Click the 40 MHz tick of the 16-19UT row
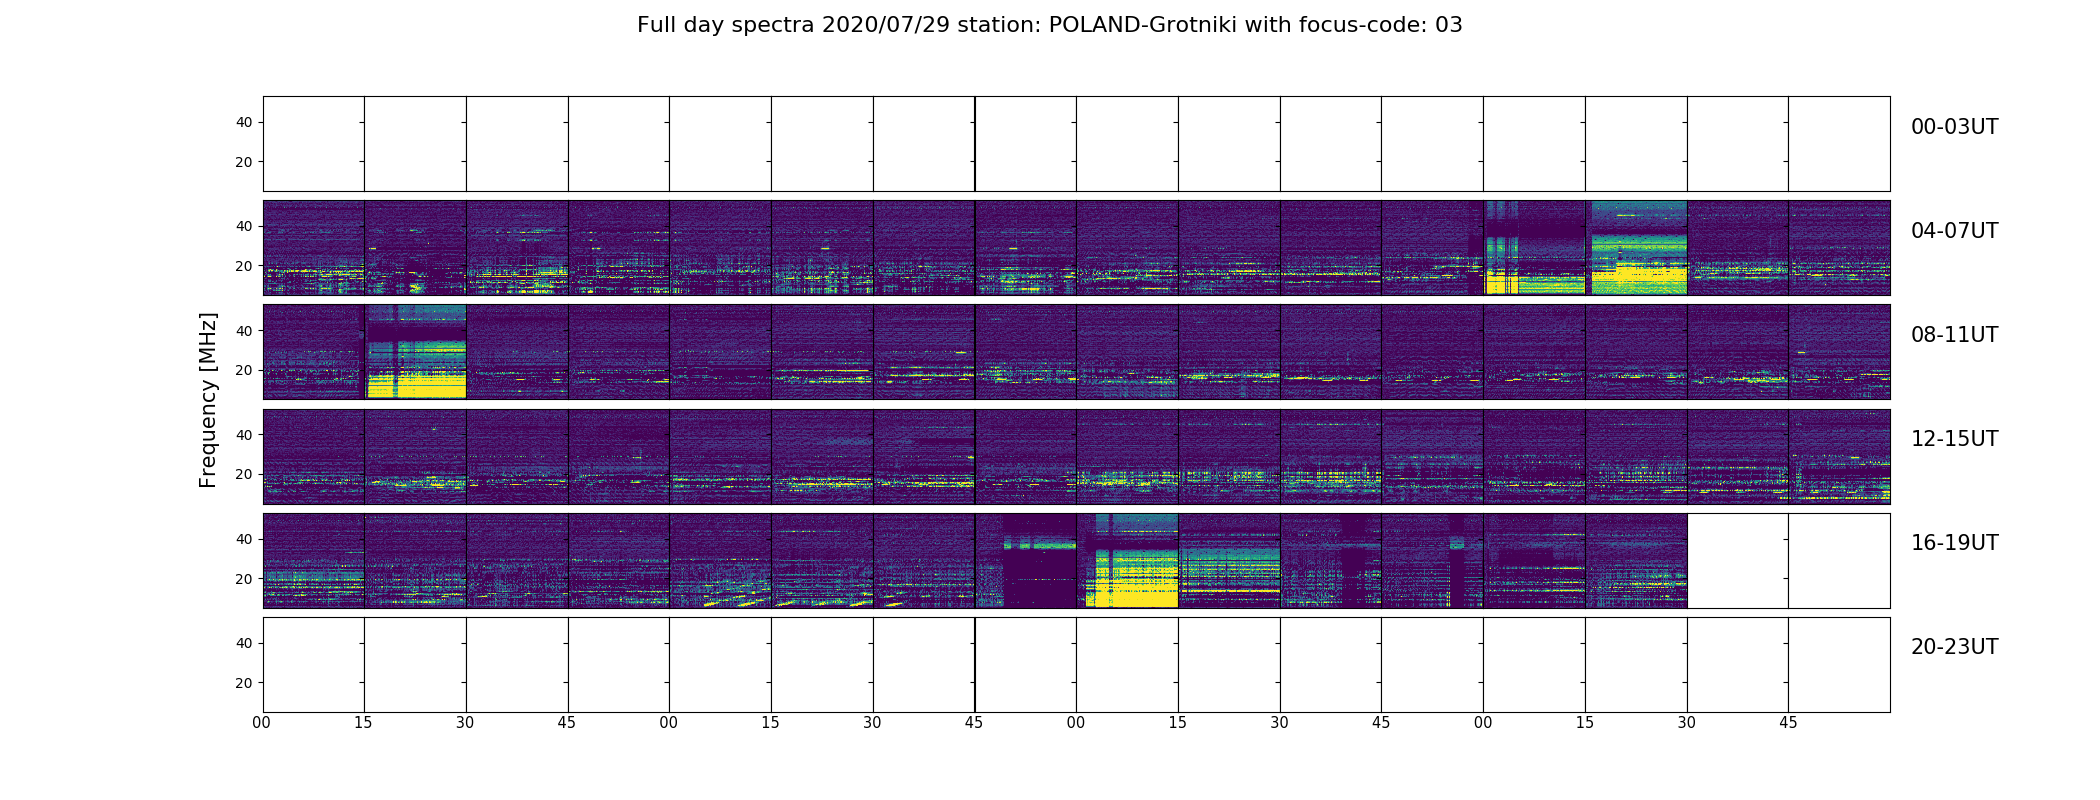 [x=244, y=539]
